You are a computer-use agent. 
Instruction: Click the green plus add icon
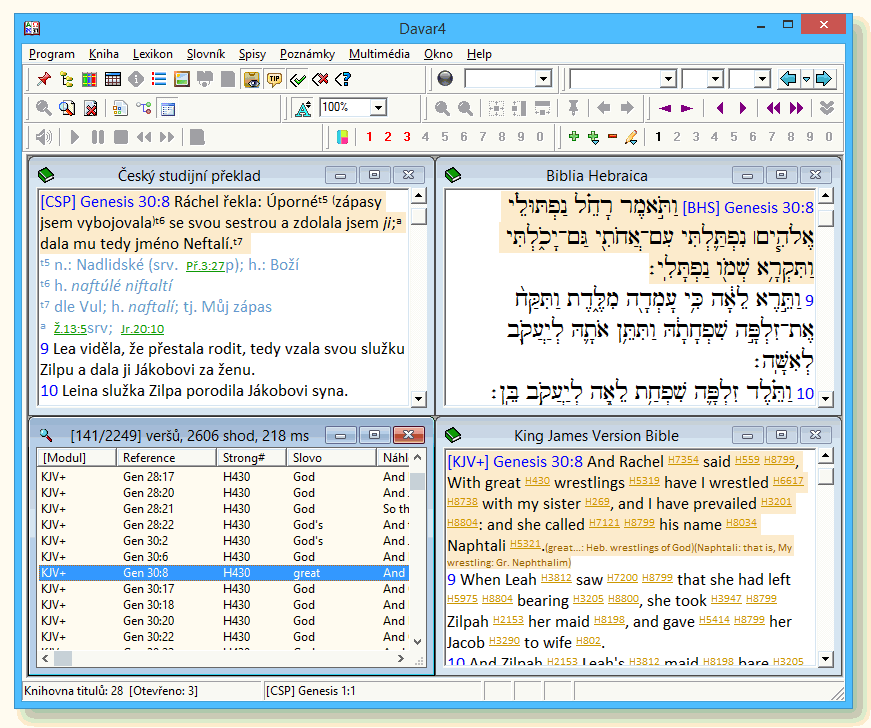tap(573, 137)
